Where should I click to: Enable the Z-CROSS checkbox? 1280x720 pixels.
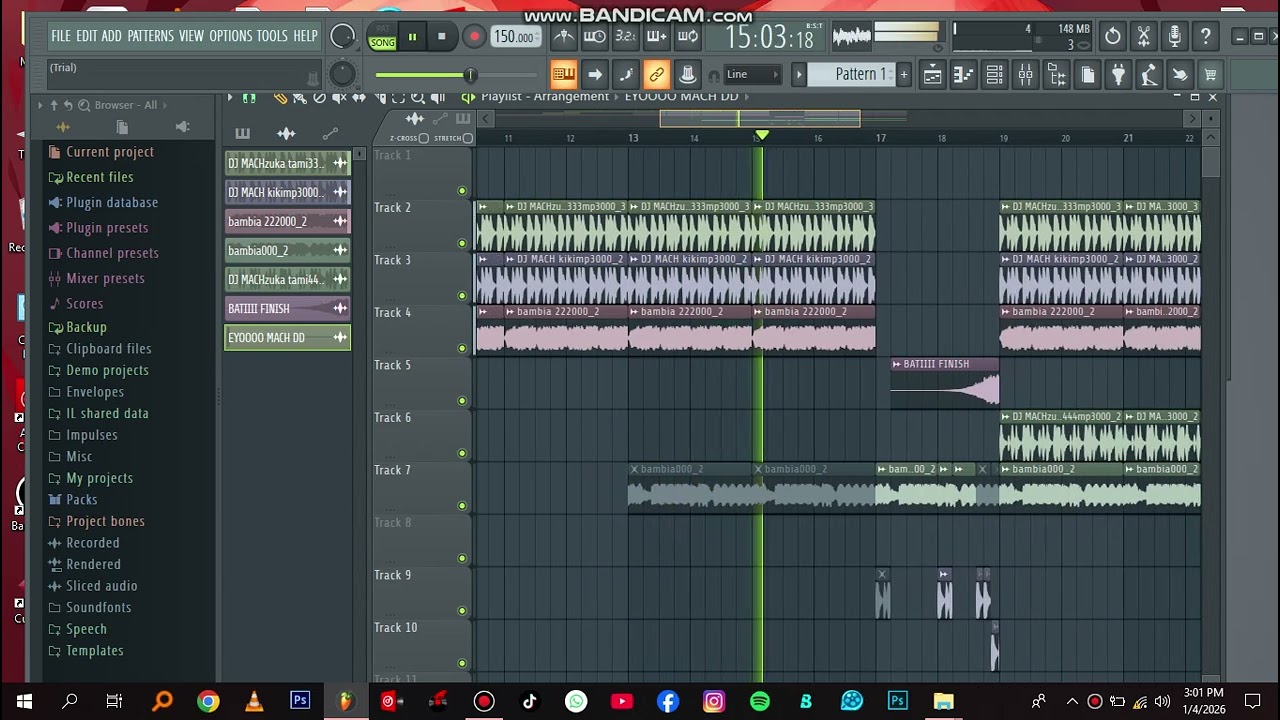point(424,138)
